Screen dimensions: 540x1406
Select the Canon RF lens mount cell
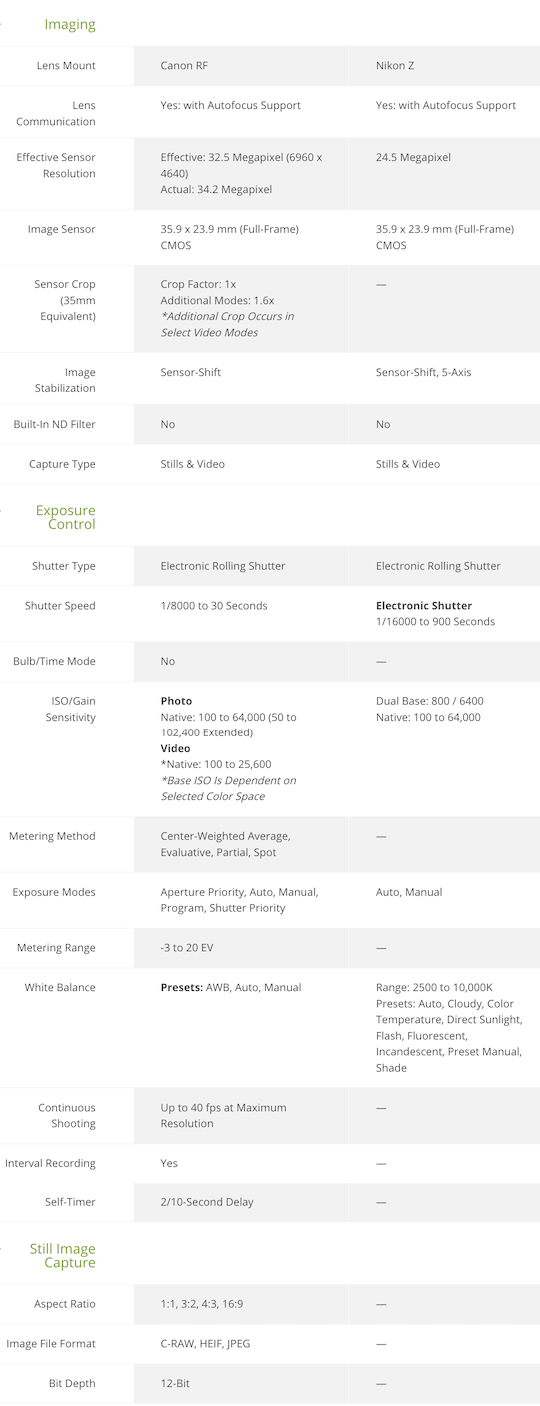coord(241,66)
